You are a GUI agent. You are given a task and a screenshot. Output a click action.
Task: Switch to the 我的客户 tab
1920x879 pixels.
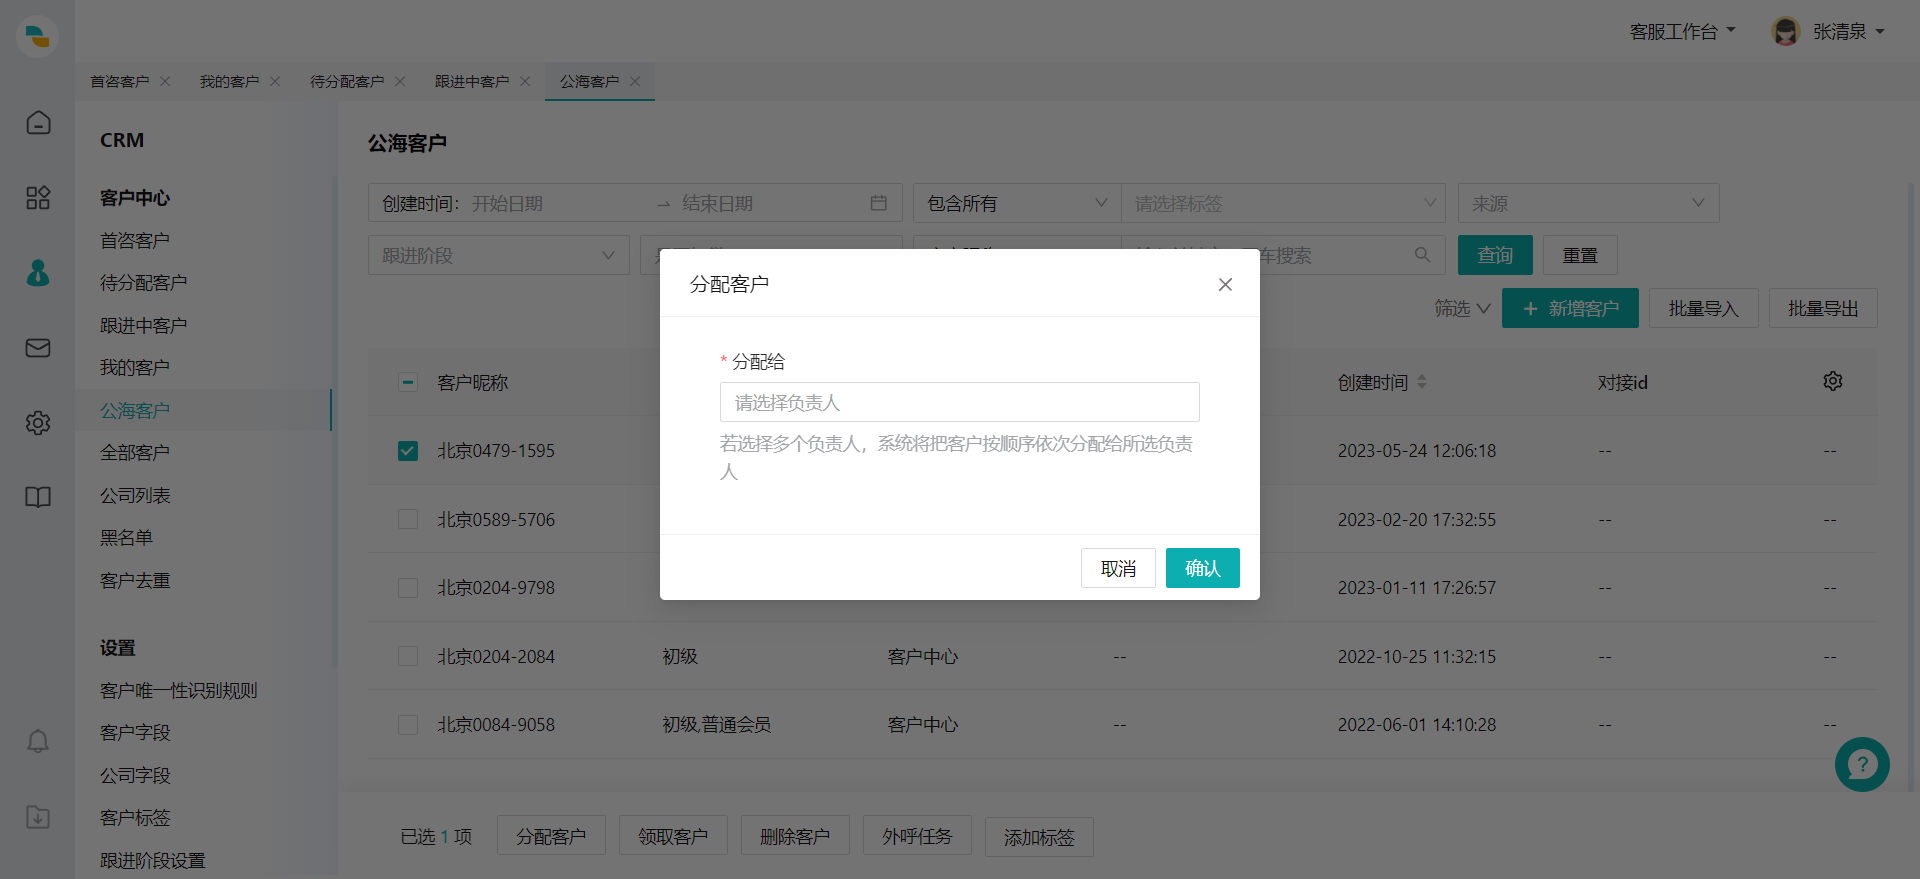(229, 81)
